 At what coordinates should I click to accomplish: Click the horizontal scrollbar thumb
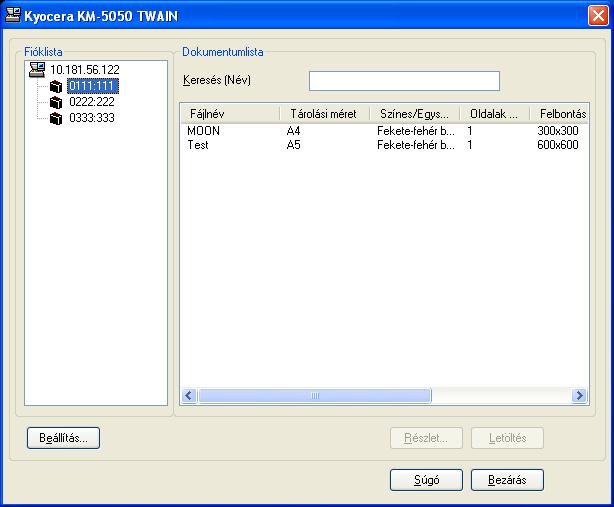coord(315,395)
